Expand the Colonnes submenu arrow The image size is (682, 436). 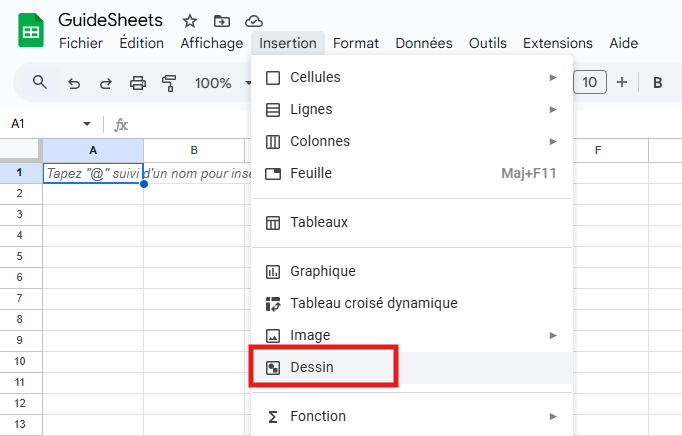coord(553,141)
